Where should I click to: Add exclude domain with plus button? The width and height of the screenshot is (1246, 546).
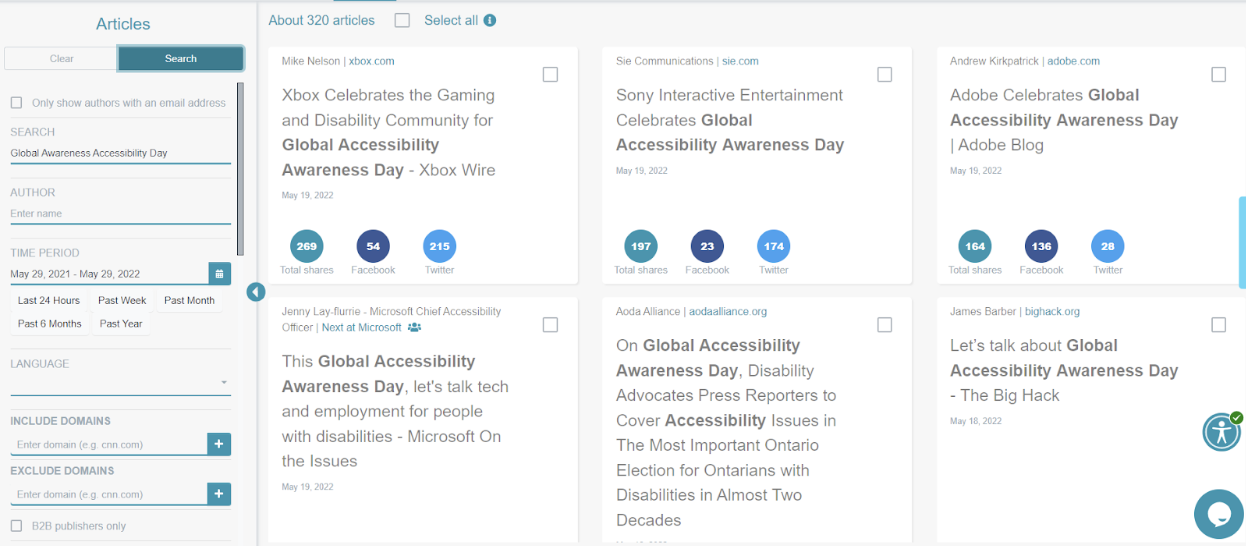pos(220,494)
